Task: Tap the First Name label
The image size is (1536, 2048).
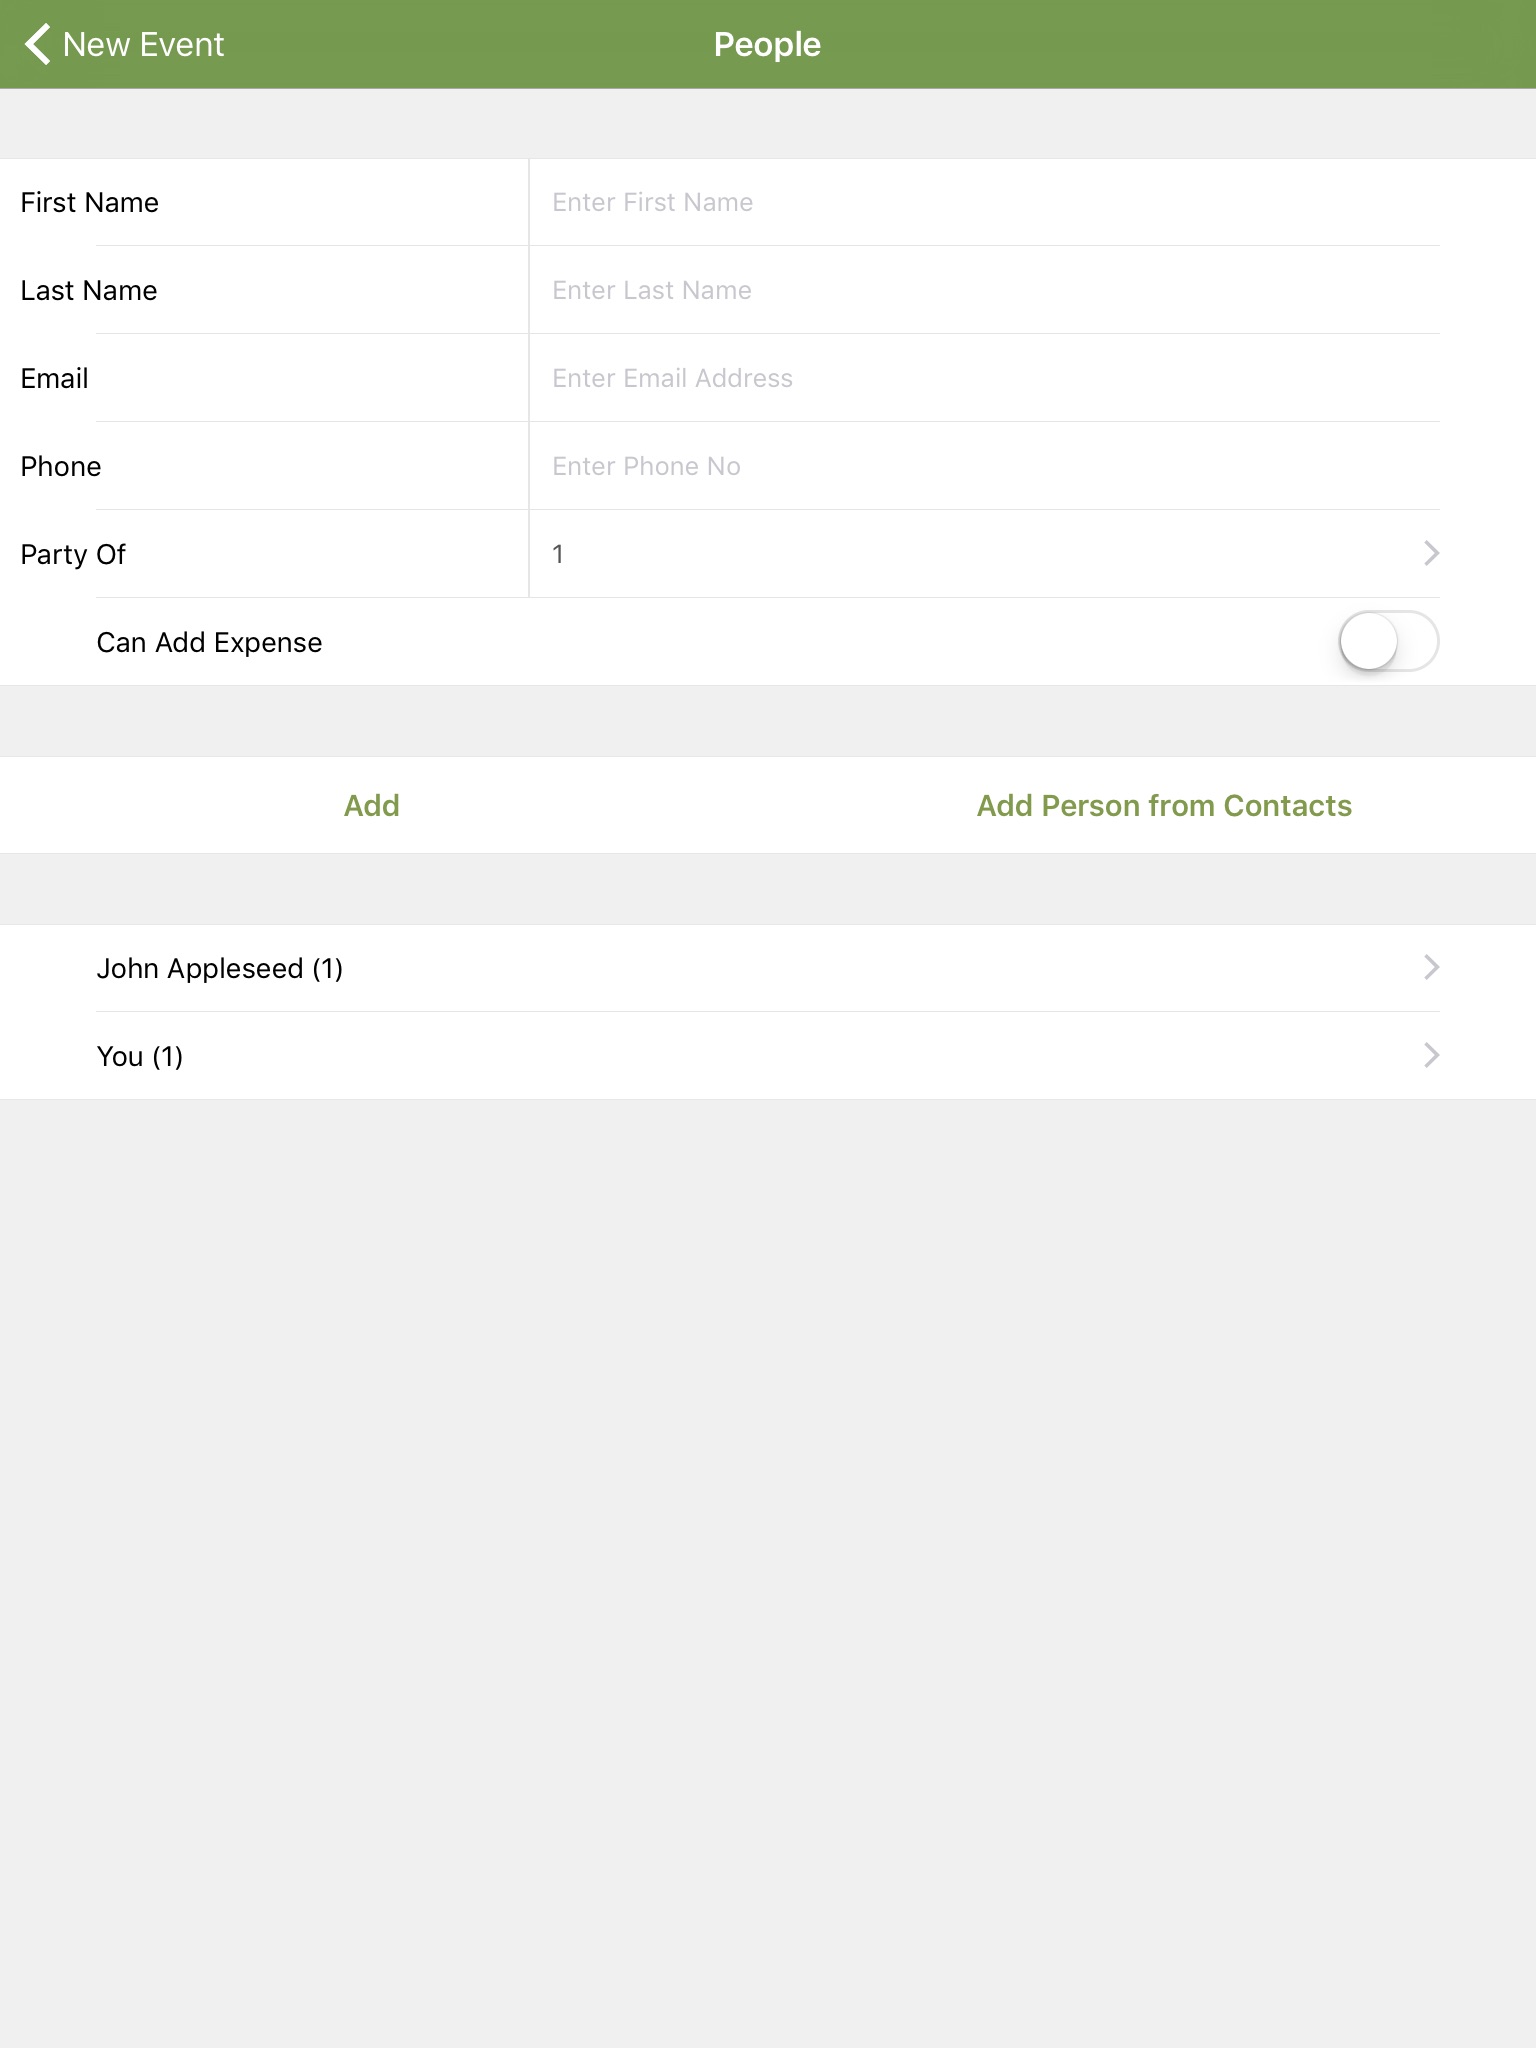Action: [90, 203]
